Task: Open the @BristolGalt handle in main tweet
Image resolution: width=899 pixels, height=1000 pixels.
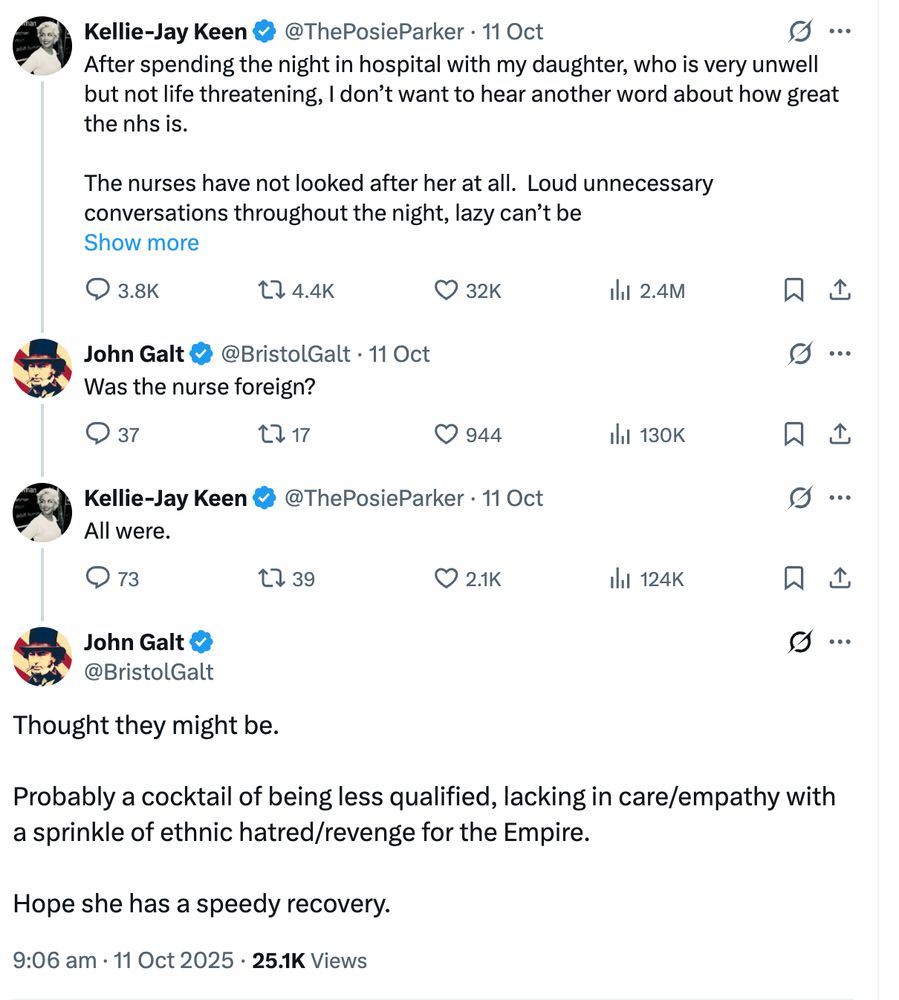Action: pos(149,672)
